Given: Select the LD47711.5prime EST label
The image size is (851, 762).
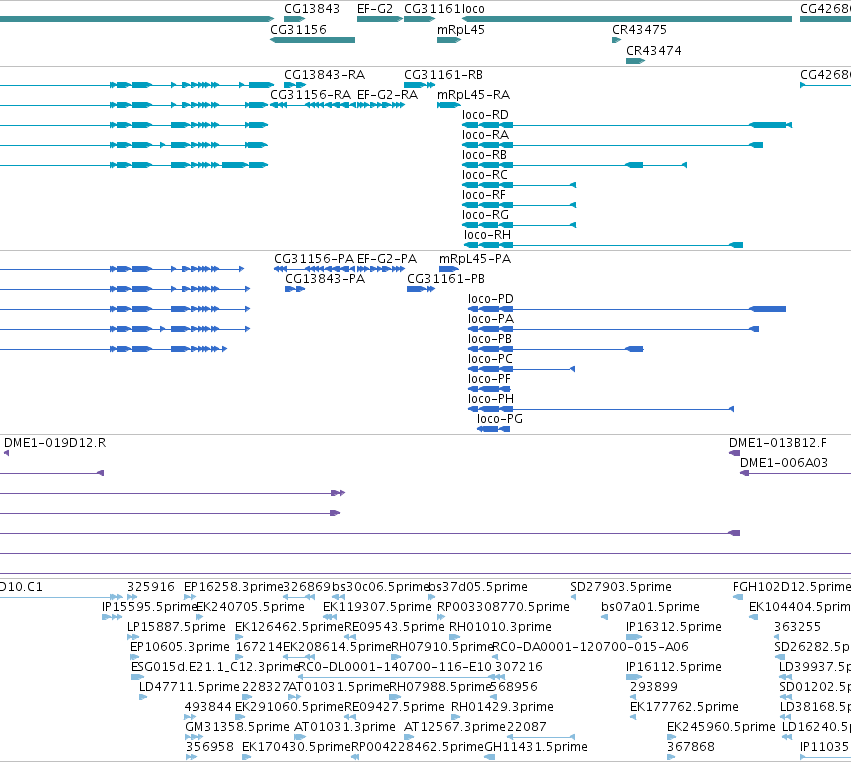Looking at the screenshot, I should (189, 687).
